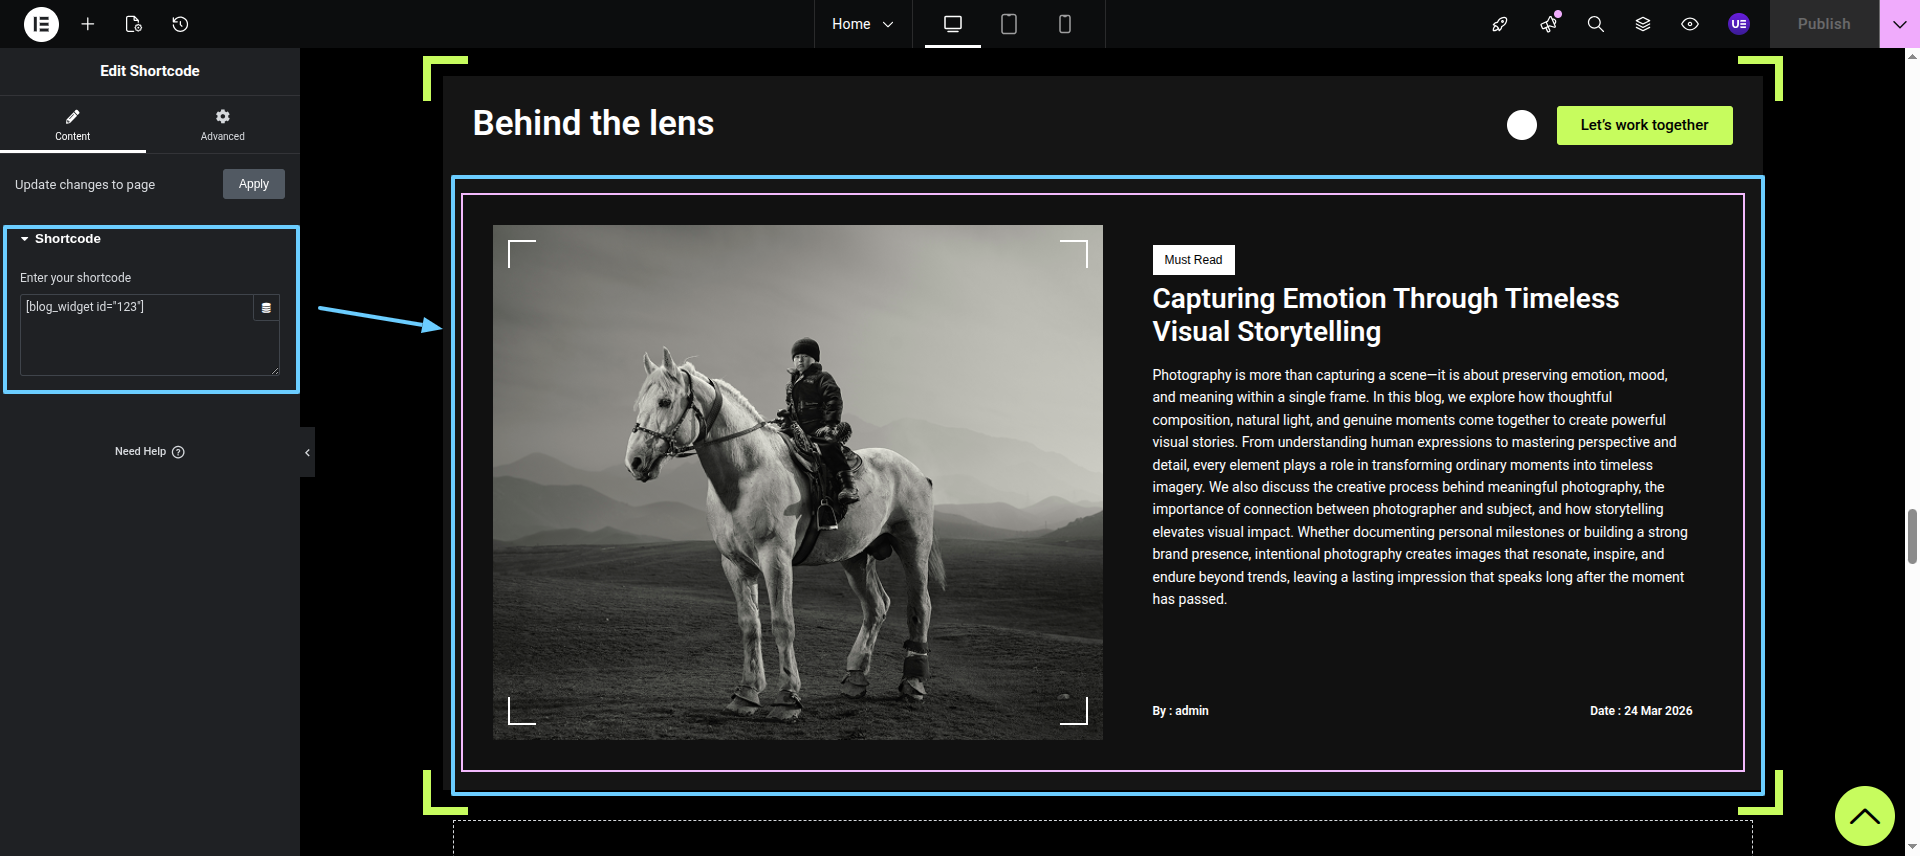1920x856 pixels.
Task: Open the Finder search magnifier icon
Action: 1595,24
